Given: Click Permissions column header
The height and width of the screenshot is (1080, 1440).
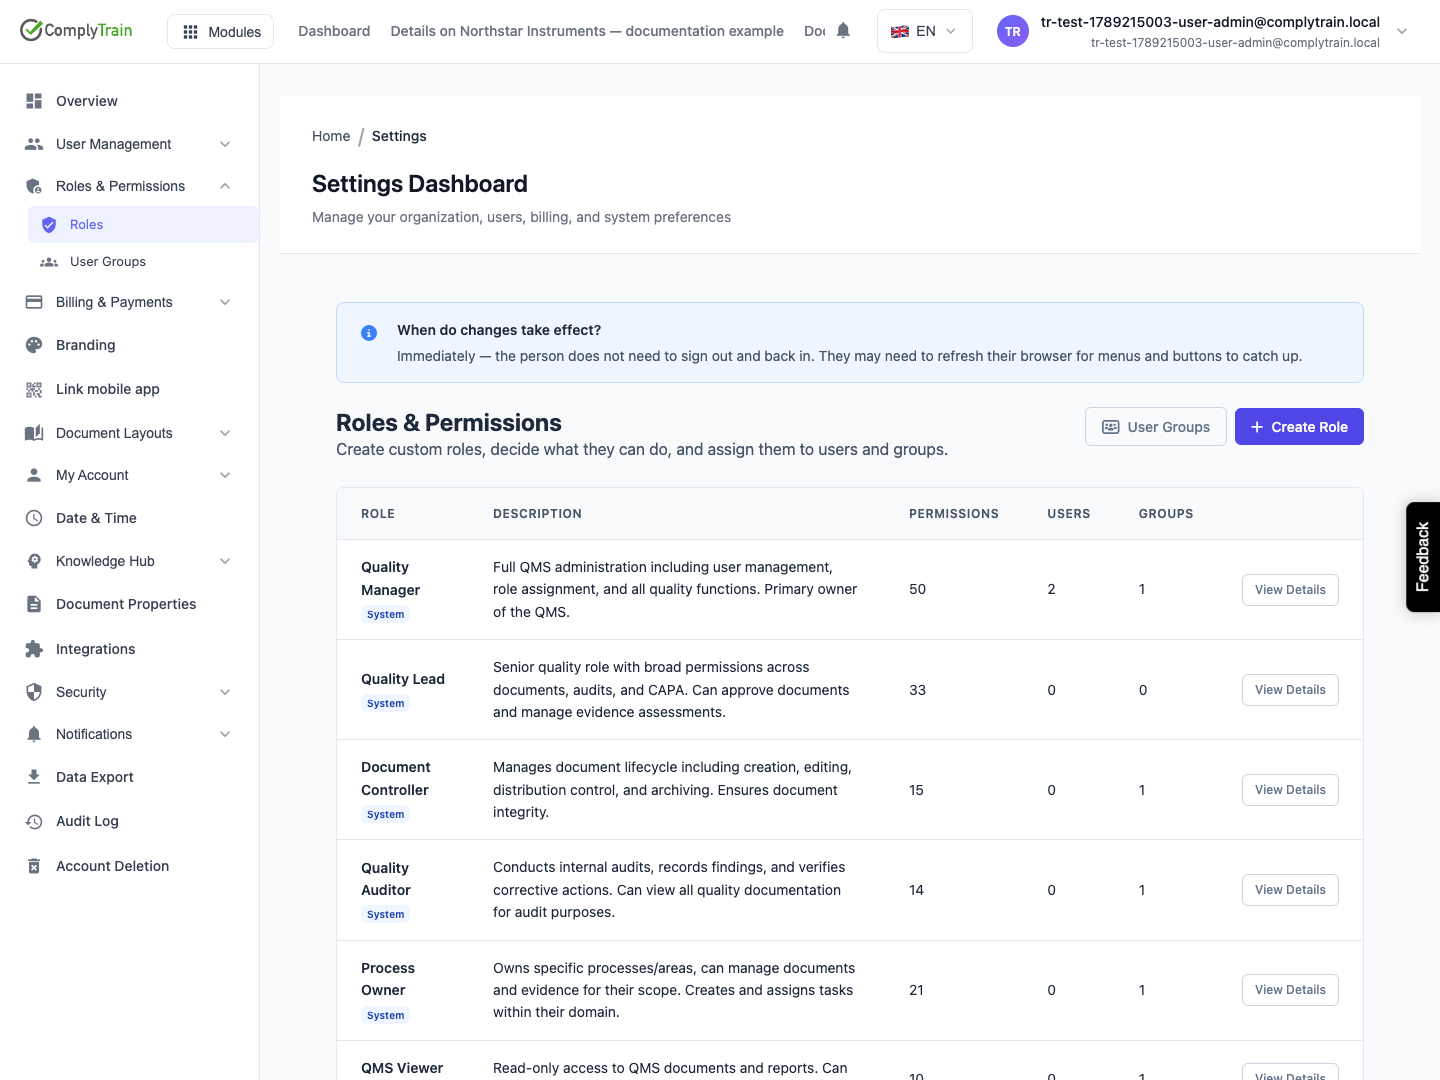Looking at the screenshot, I should coord(954,514).
